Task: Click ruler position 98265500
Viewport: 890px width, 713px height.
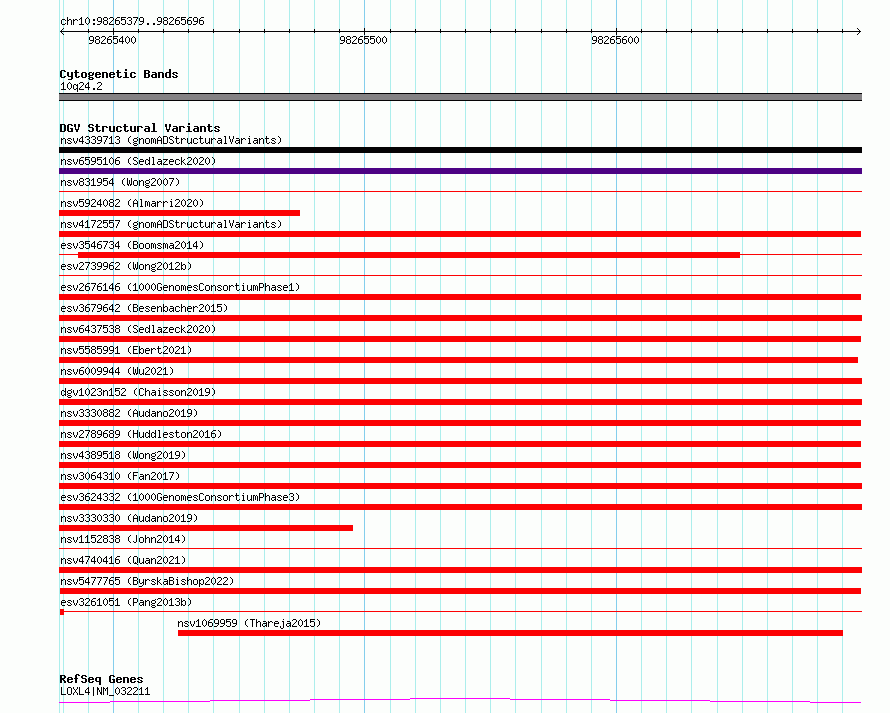Action: 363,40
